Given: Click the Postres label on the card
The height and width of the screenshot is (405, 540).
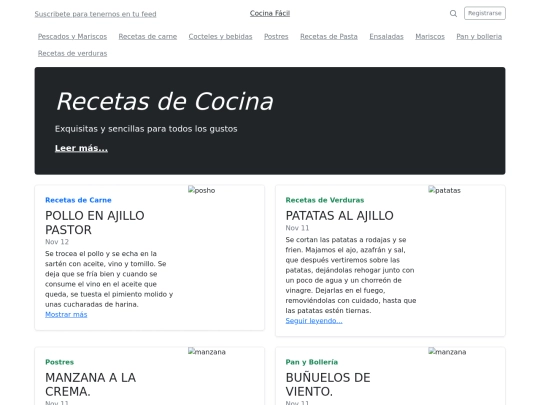Looking at the screenshot, I should 60,362.
